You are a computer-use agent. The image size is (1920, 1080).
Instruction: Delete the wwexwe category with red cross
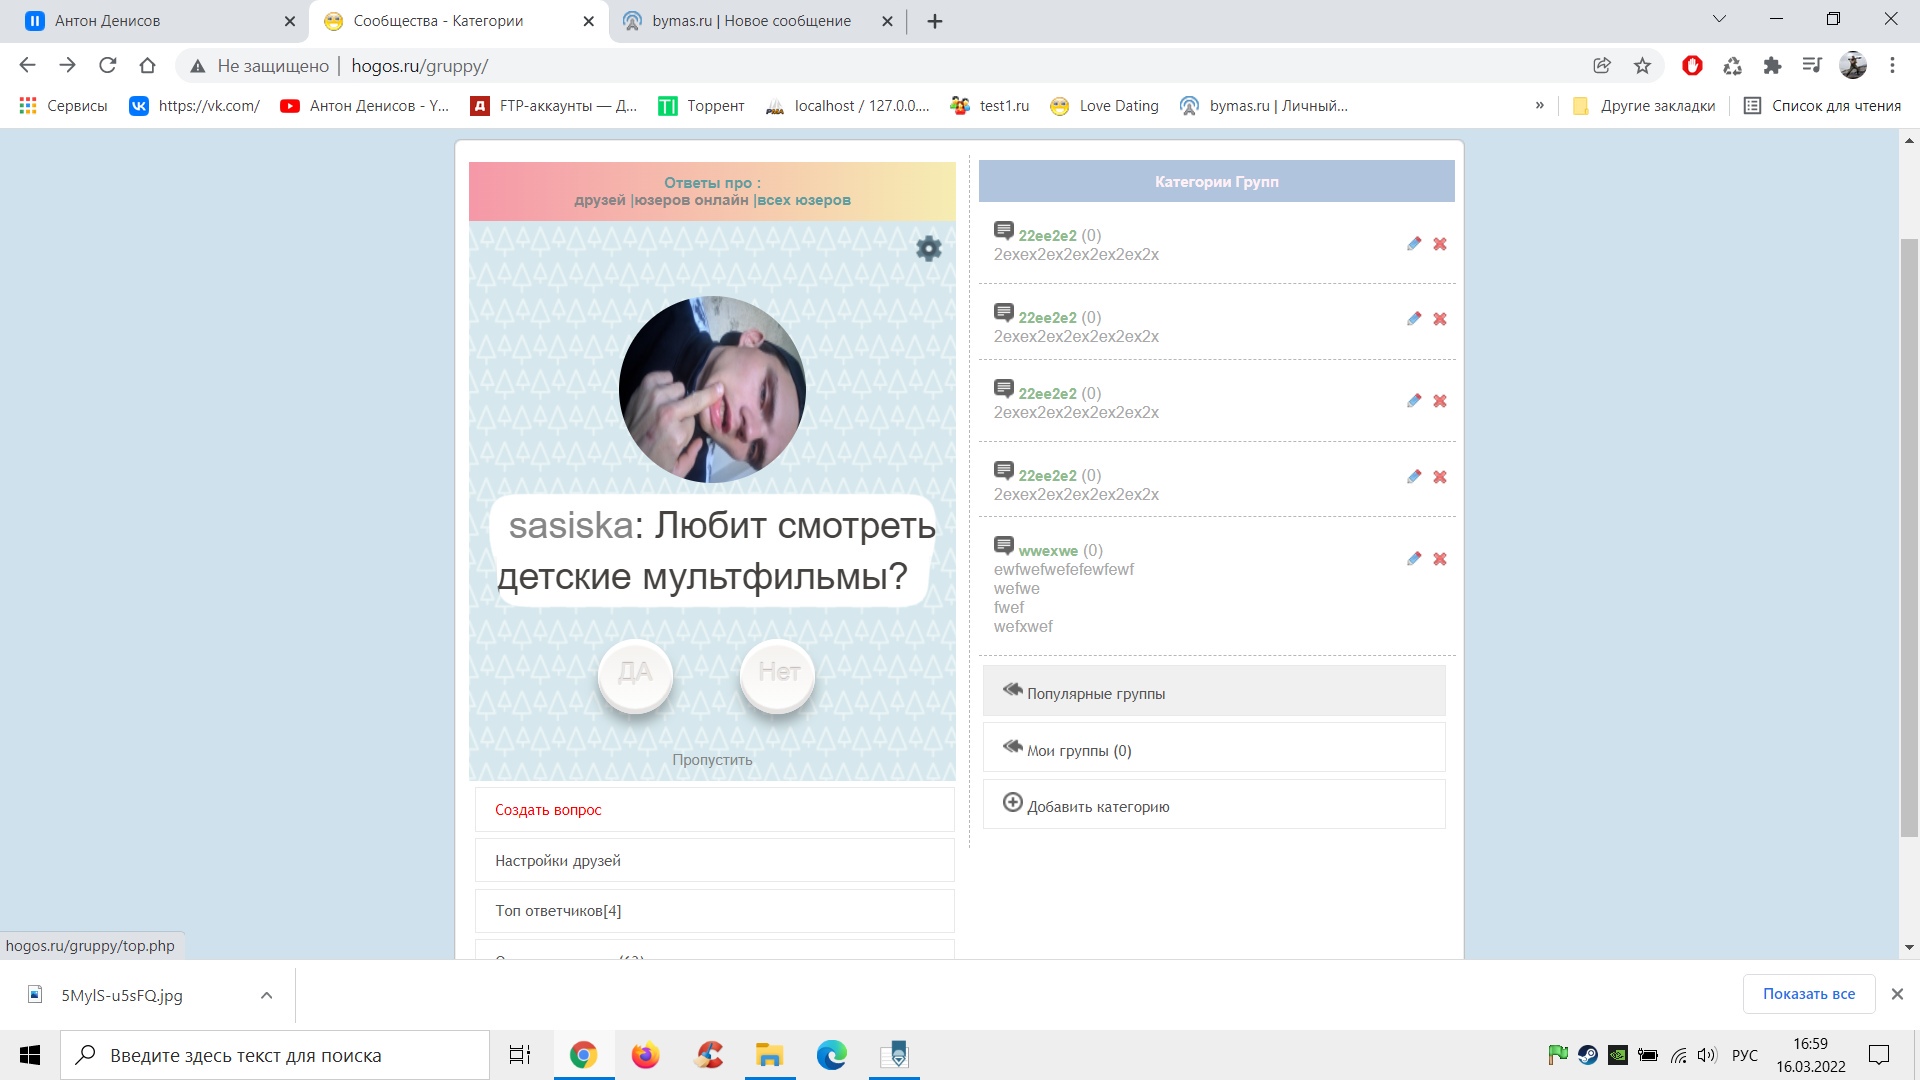tap(1440, 559)
